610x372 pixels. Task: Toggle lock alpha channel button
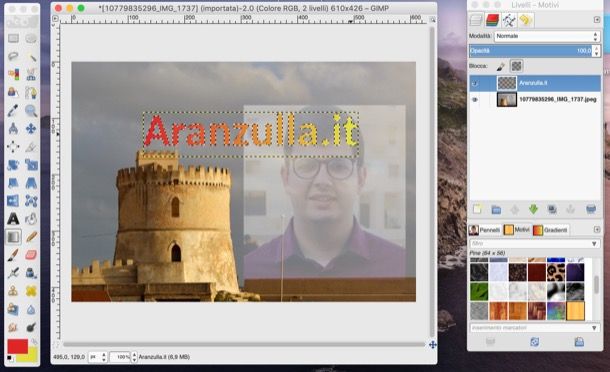click(517, 66)
